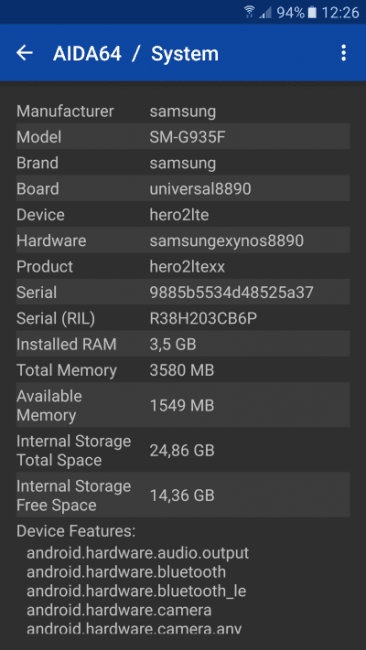Tap the Serial number value 9885b5534d48525a37
The height and width of the screenshot is (650, 366).
click(x=231, y=292)
